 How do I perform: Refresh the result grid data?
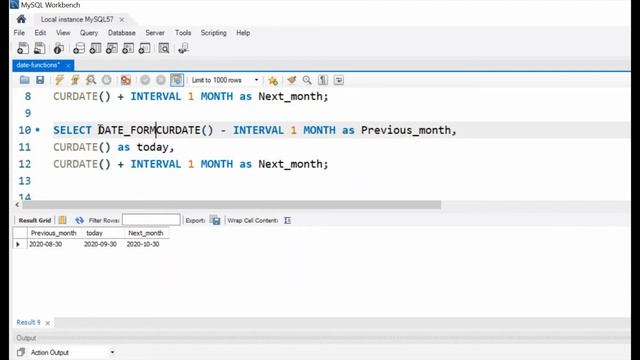79,220
